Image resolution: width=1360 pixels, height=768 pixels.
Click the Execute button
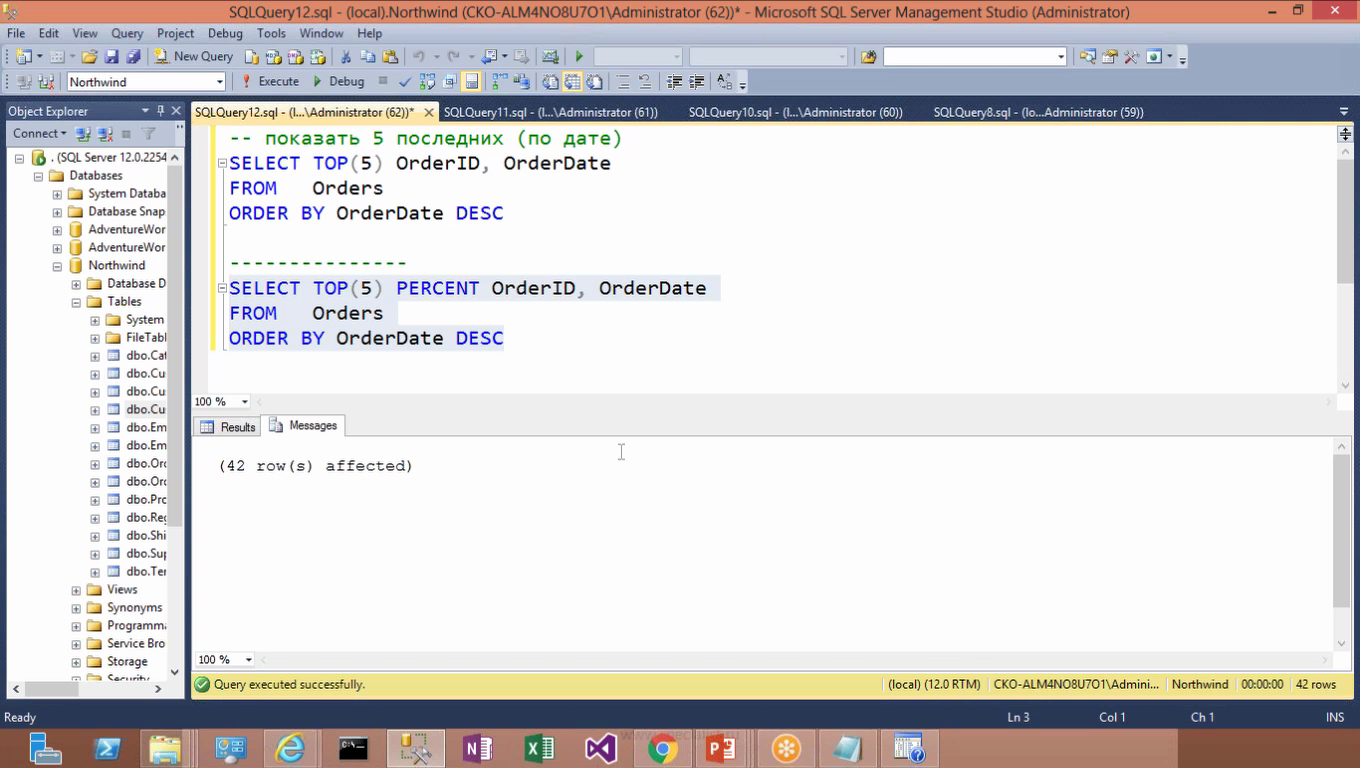[x=270, y=82]
